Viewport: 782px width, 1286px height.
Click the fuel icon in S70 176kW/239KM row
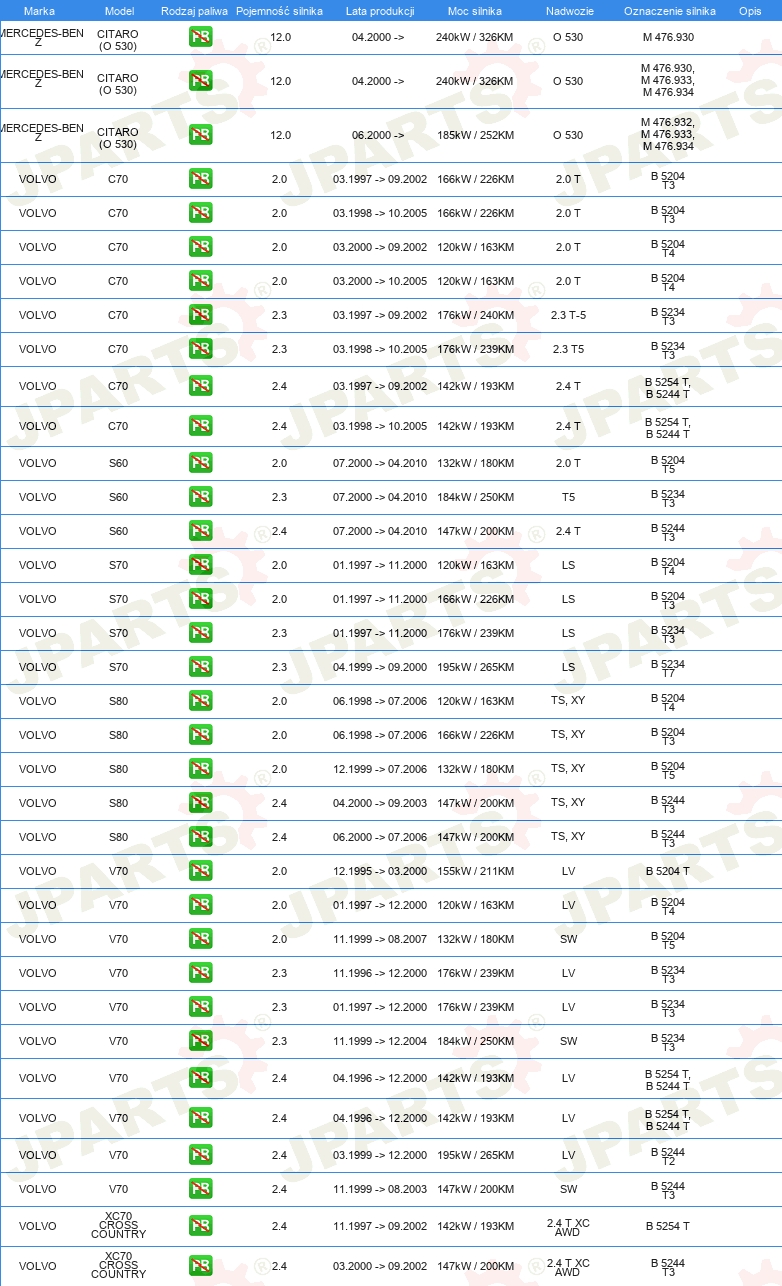point(200,633)
